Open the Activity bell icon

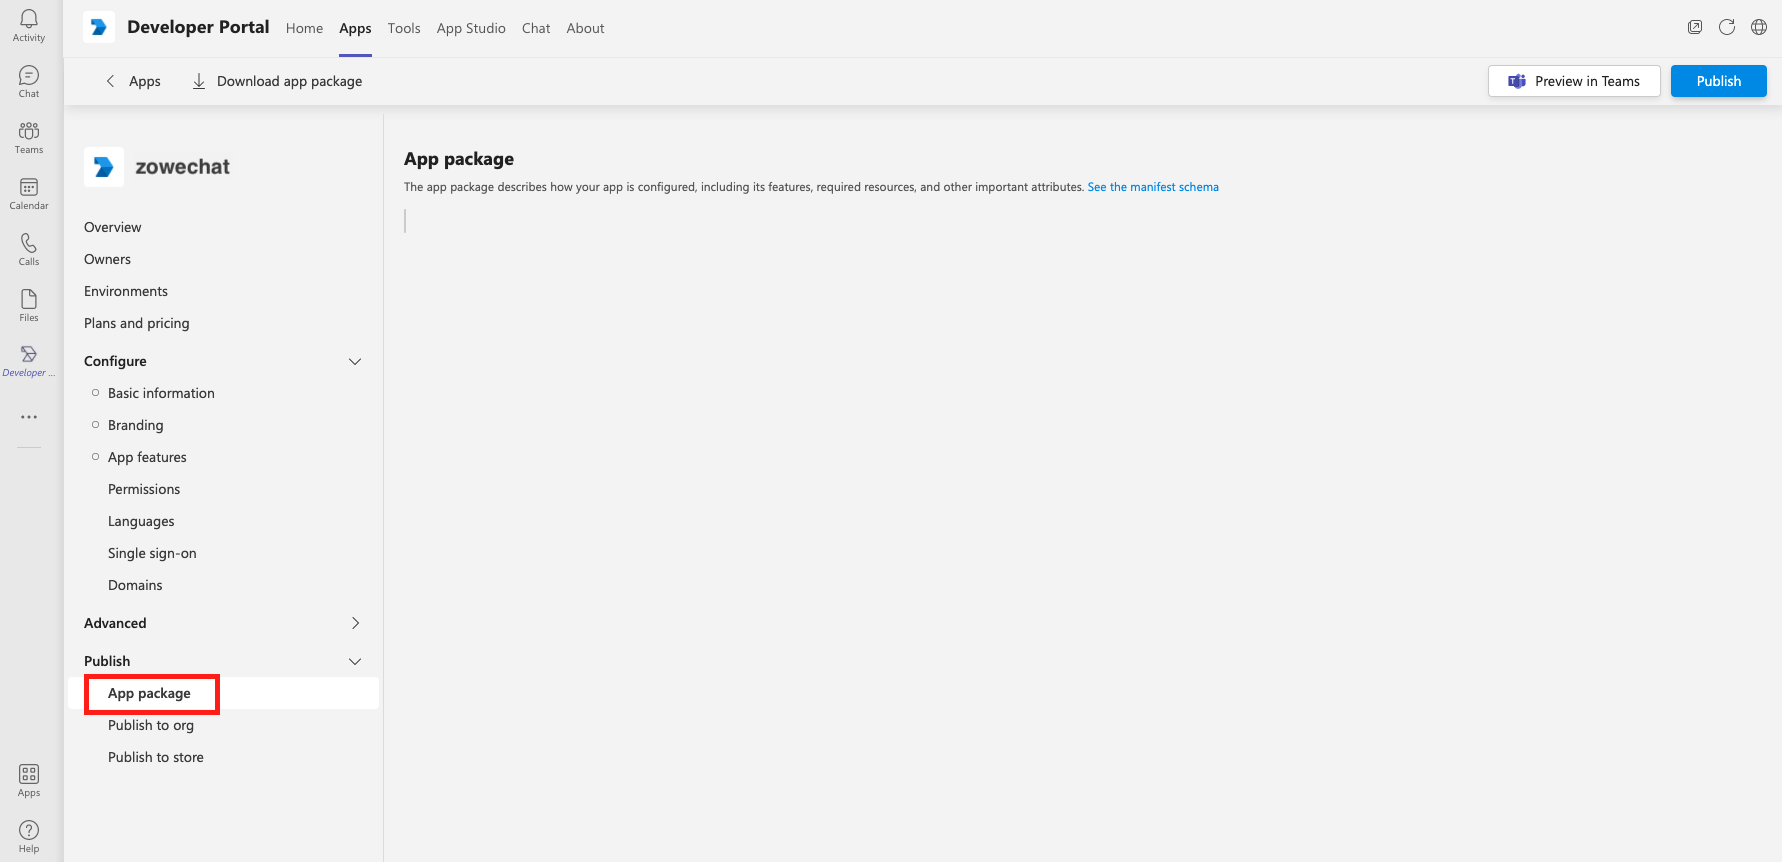pyautogui.click(x=29, y=25)
